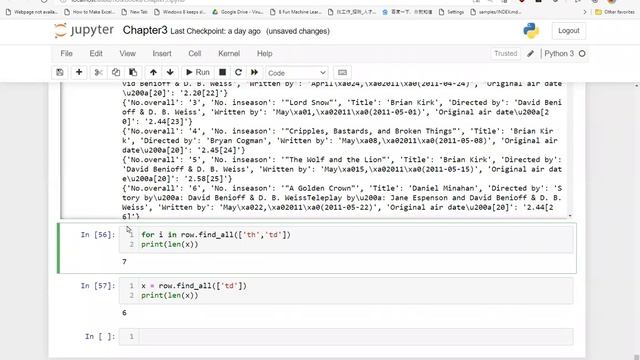640x360 pixels.
Task: Open the Cell menu
Action: [x=195, y=53]
